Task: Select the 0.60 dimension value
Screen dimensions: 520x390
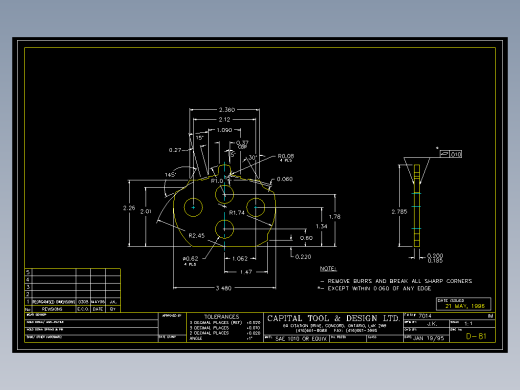Action: 306,238
